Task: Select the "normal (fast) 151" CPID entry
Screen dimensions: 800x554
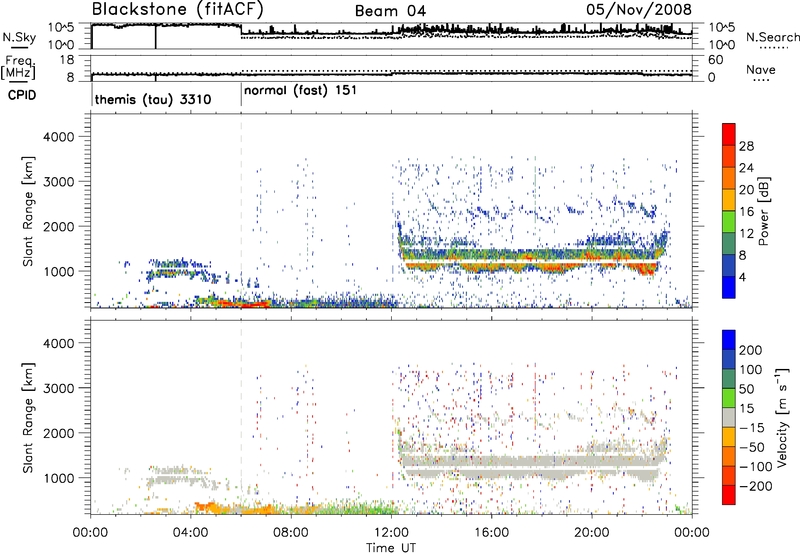Action: pyautogui.click(x=301, y=91)
